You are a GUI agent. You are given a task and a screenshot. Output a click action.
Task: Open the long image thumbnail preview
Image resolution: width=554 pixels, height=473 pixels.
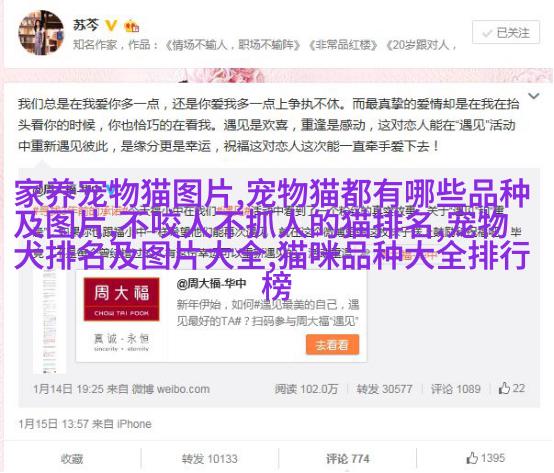click(49, 321)
